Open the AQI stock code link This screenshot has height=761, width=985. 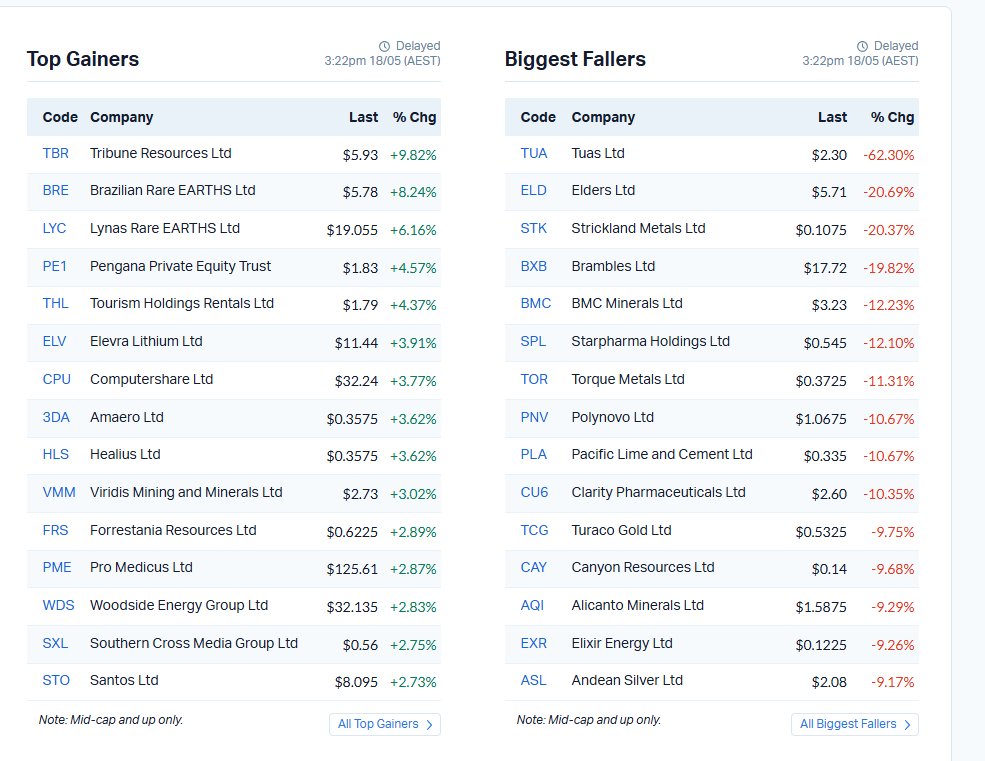[x=533, y=605]
